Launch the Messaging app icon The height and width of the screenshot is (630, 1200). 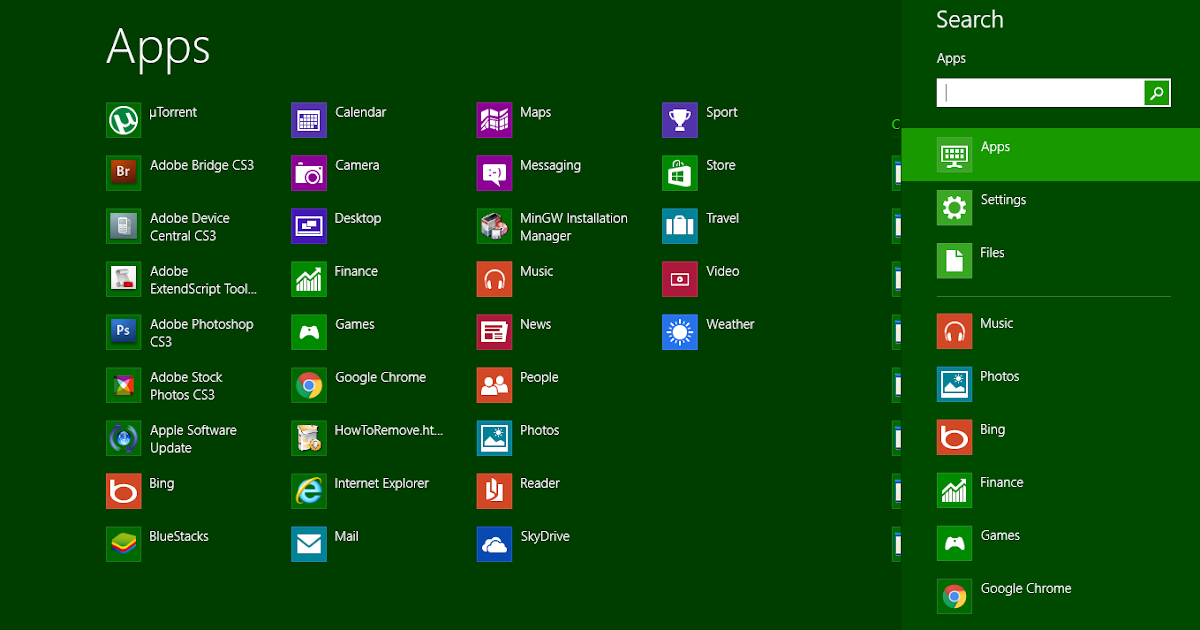point(494,173)
